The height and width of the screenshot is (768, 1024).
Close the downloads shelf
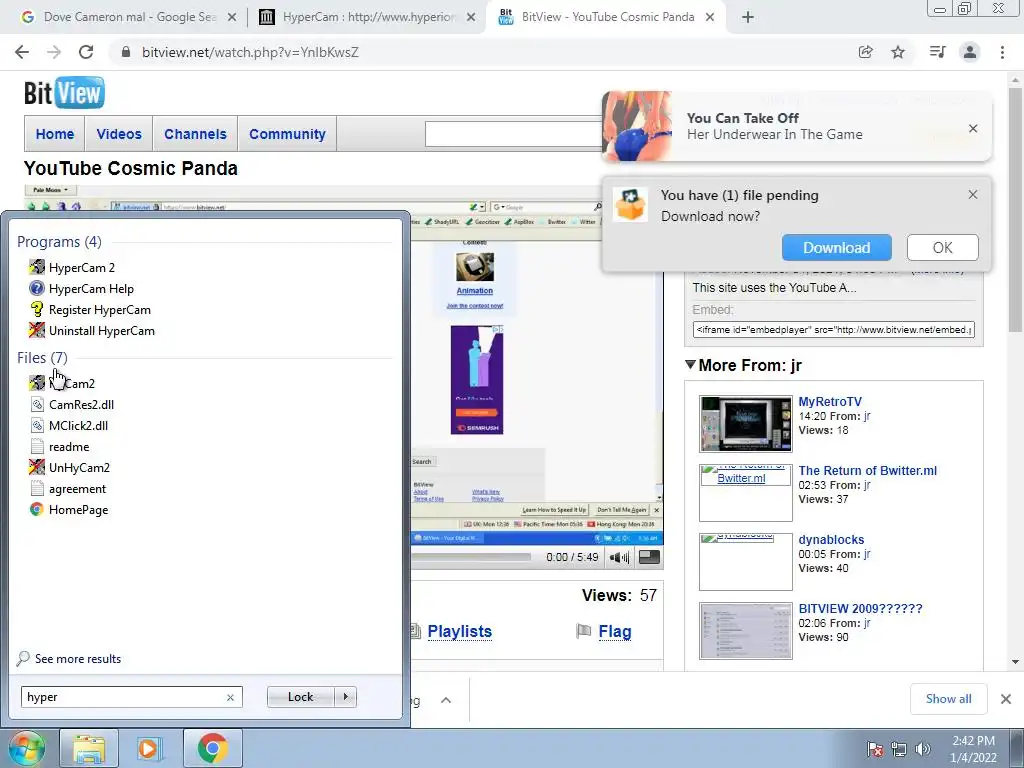(1006, 699)
